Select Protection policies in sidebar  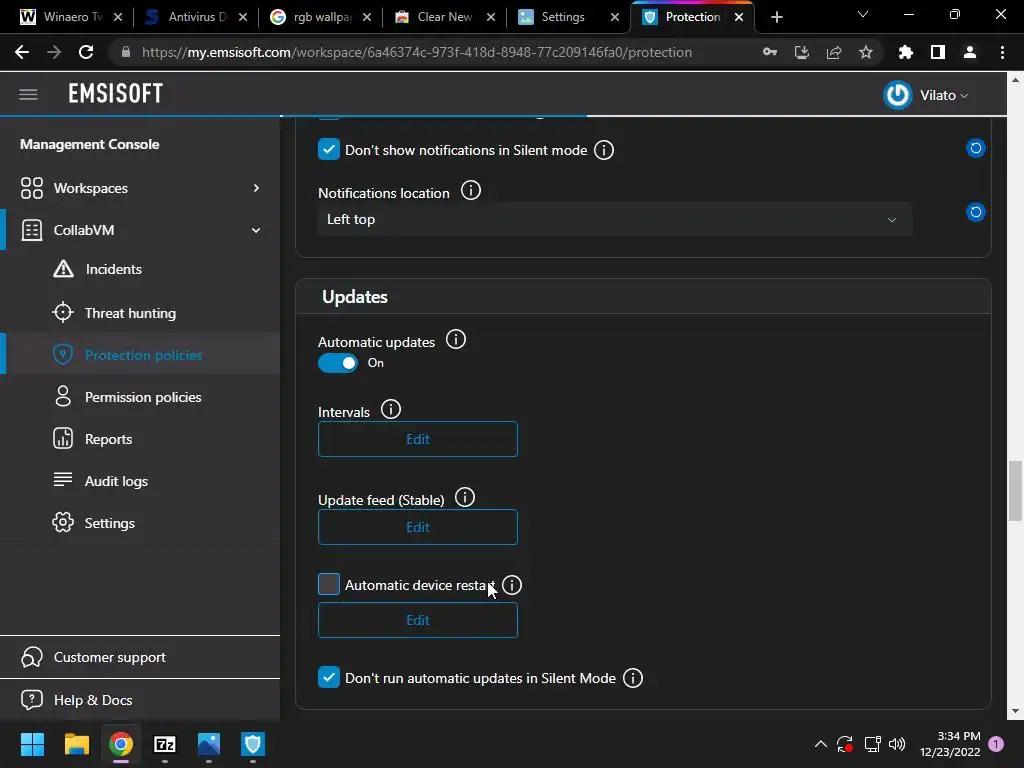(x=144, y=355)
